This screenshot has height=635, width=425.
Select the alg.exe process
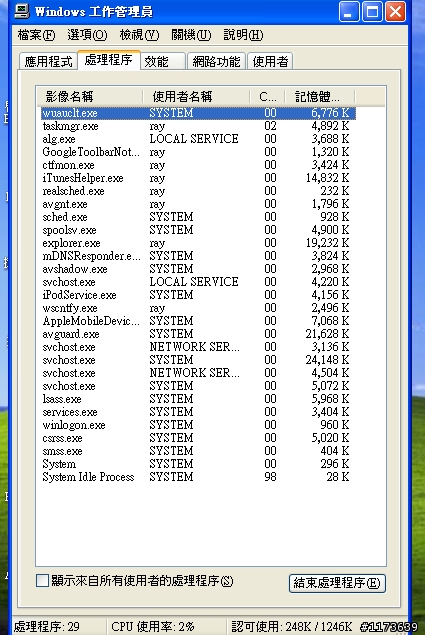198,139
